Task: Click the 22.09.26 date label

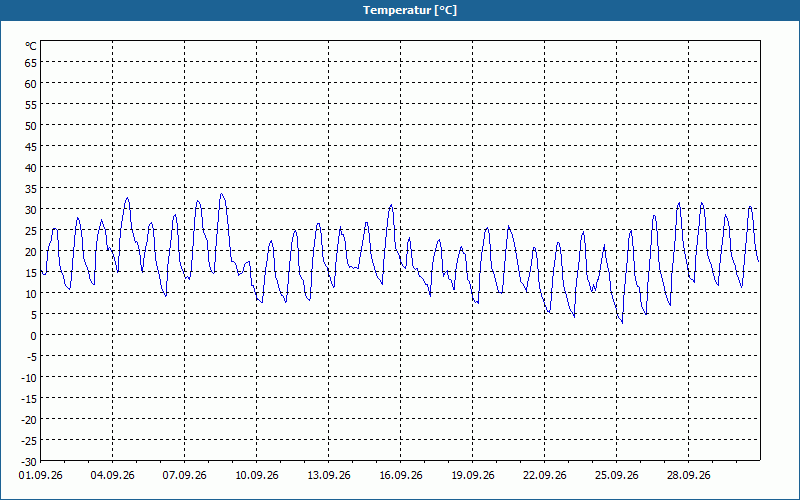Action: click(544, 475)
